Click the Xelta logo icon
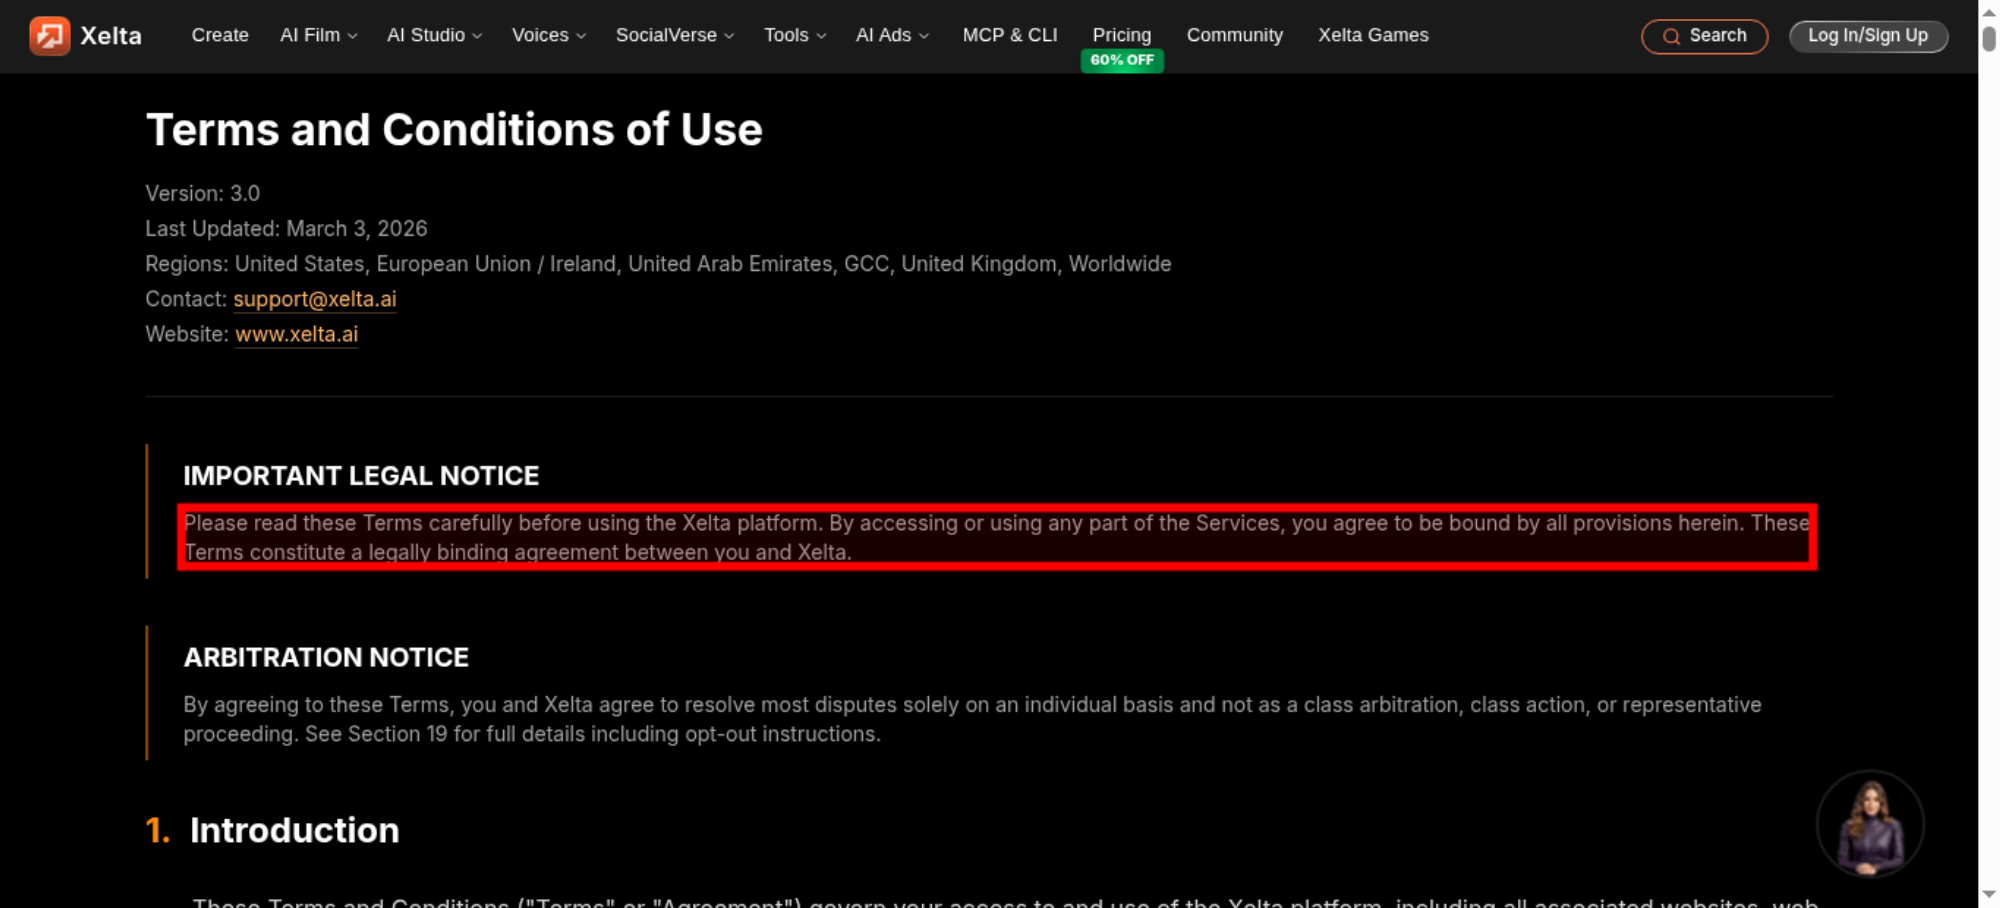 click(50, 36)
